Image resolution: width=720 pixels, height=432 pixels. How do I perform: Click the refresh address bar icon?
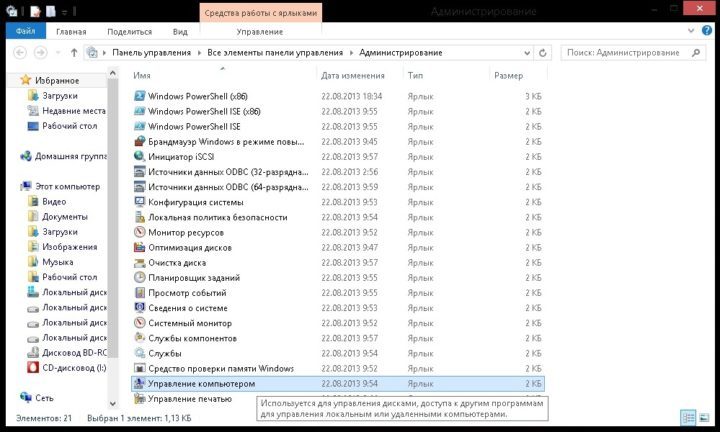(x=542, y=53)
